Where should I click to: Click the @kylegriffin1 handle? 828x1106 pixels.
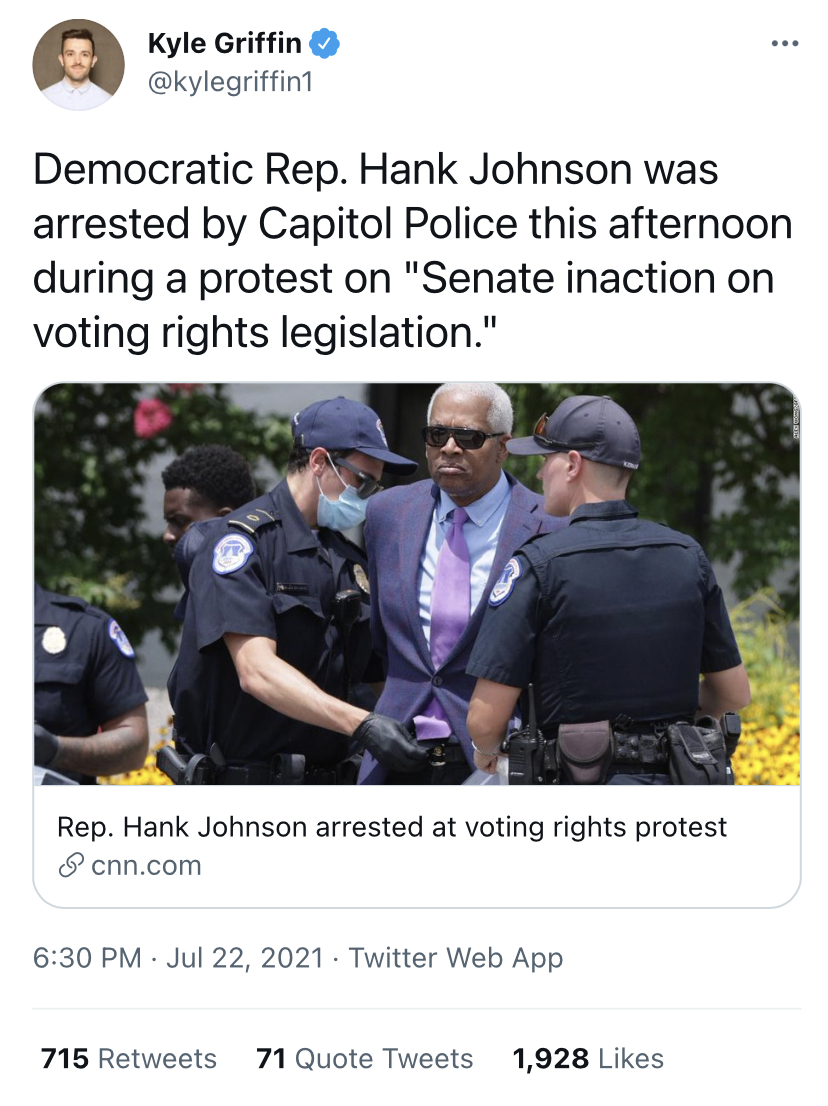point(230,81)
